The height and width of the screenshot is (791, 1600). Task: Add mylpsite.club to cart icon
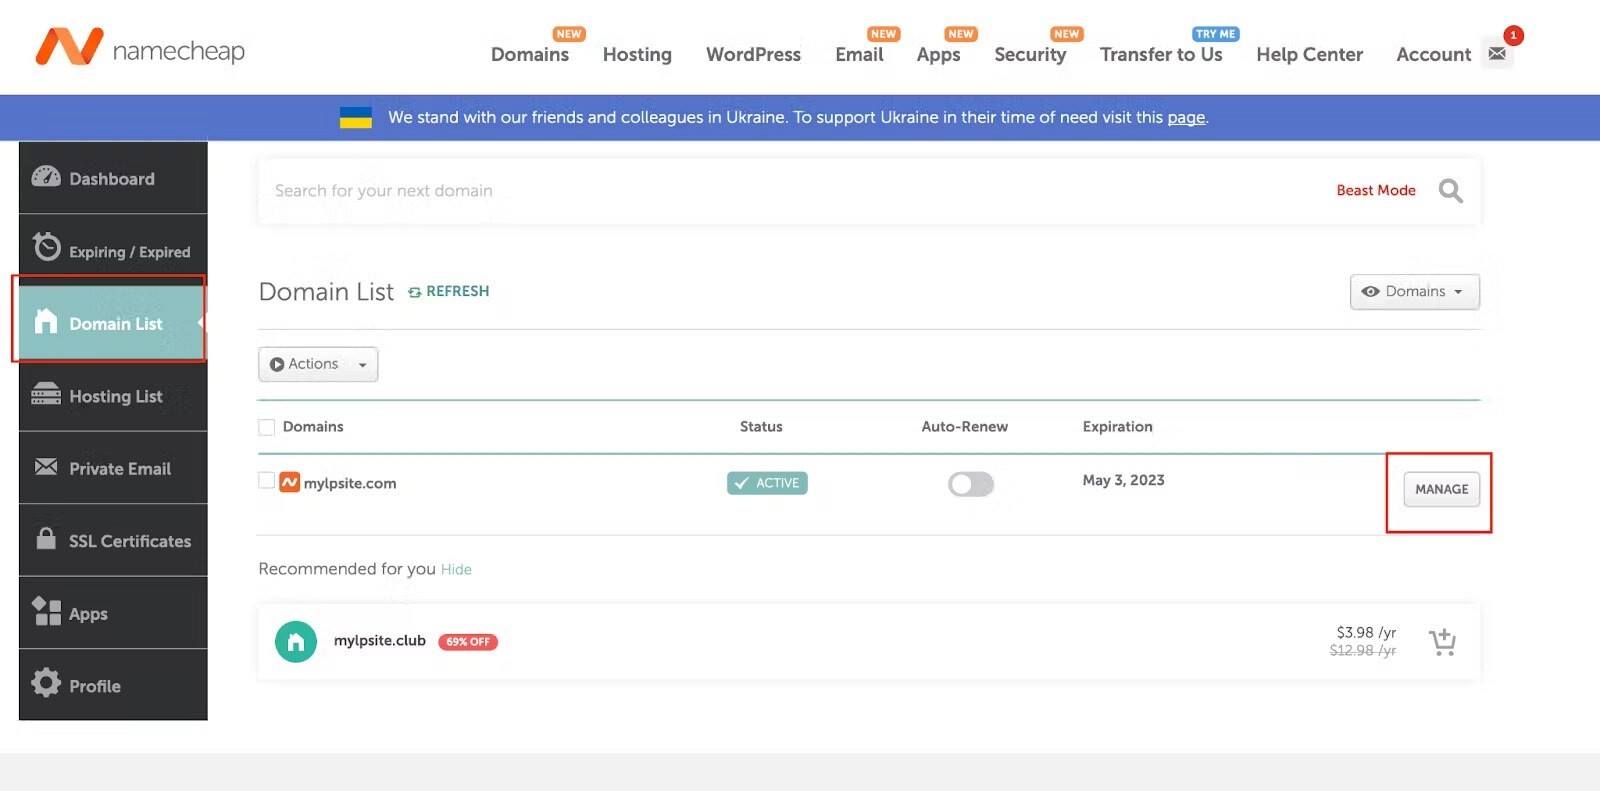point(1442,642)
